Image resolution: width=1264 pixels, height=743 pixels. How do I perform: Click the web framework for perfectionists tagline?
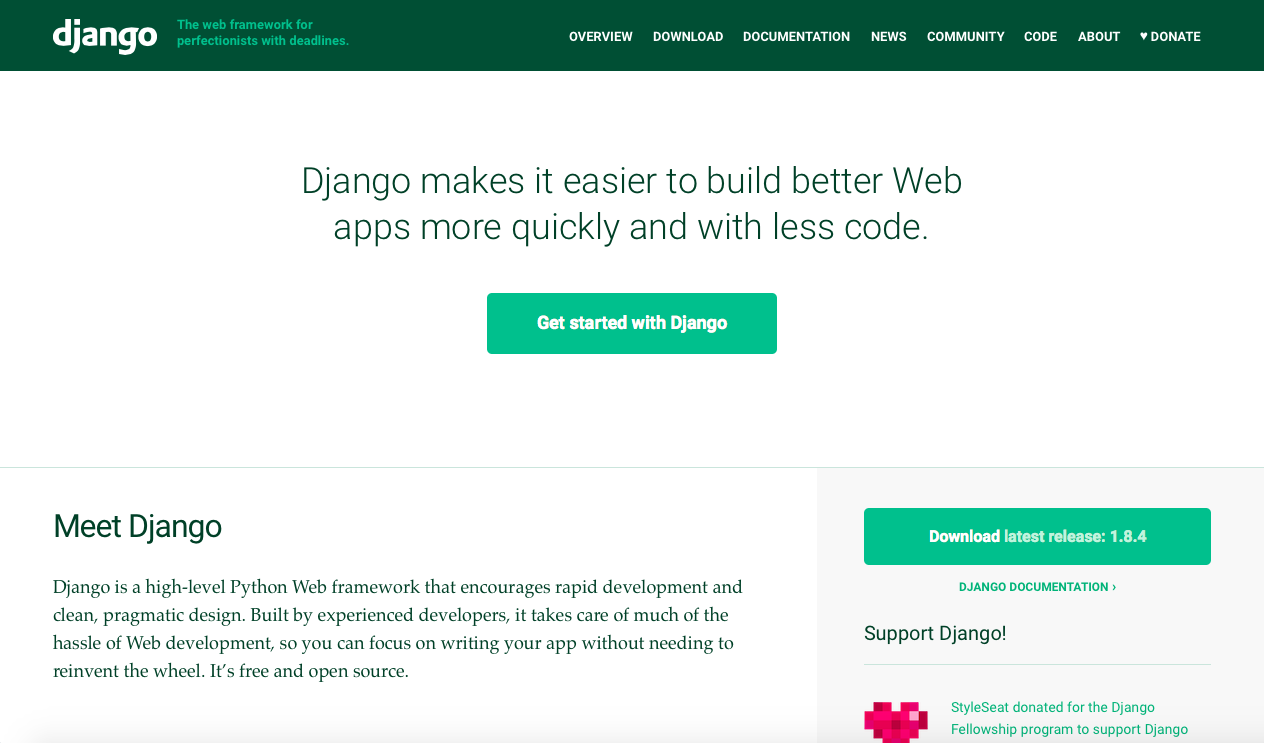(263, 33)
